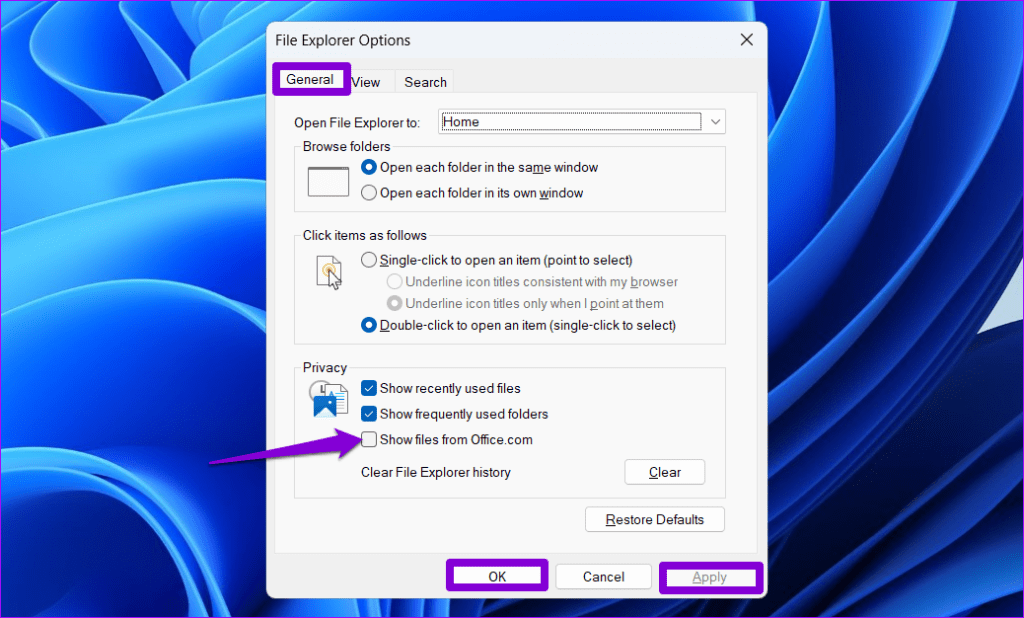Apply the changed settings
Image resolution: width=1024 pixels, height=618 pixels.
(710, 576)
